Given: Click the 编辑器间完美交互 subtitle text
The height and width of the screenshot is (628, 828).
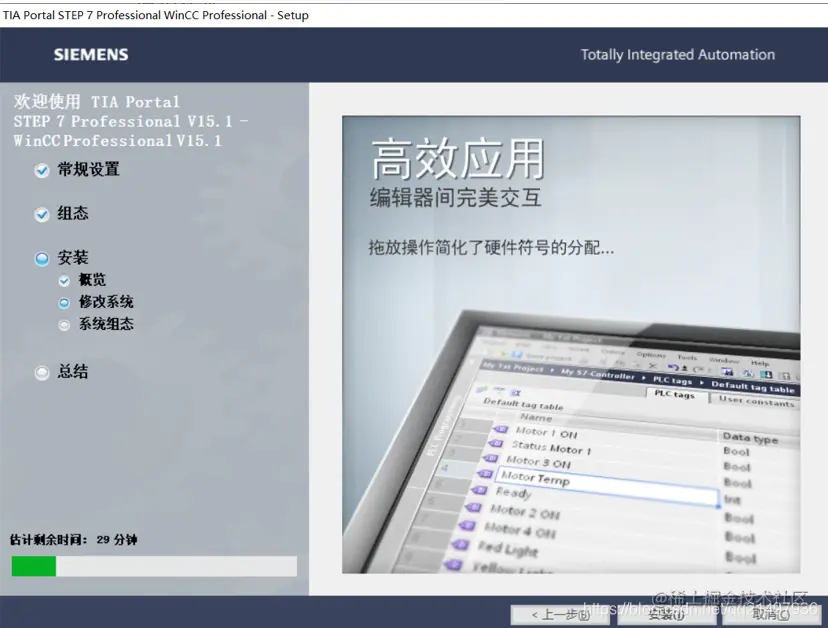Looking at the screenshot, I should point(456,198).
